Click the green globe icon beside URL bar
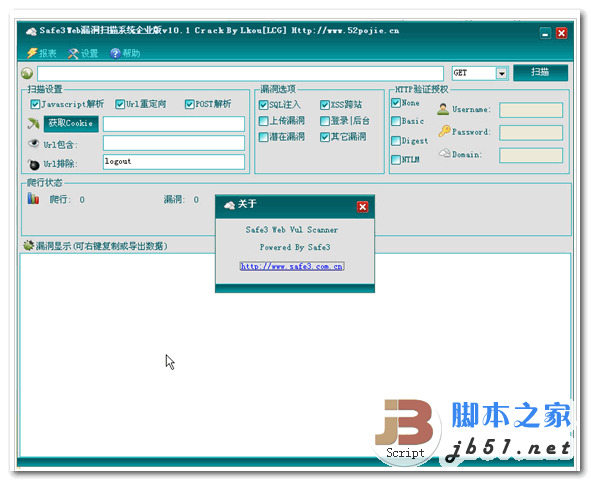 coord(27,73)
